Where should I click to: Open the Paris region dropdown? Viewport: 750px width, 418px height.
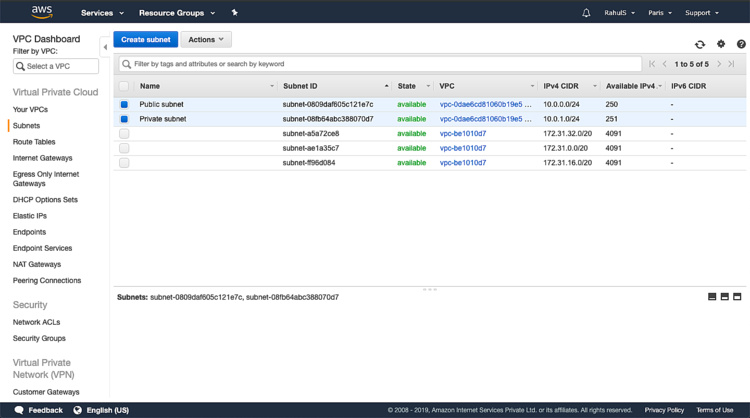(660, 13)
